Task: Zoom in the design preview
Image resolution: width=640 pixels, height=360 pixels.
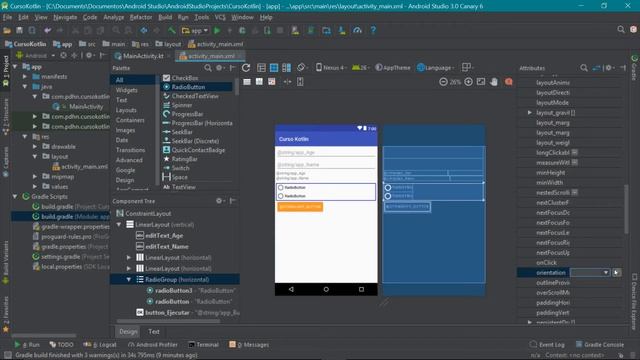Action: click(x=469, y=82)
